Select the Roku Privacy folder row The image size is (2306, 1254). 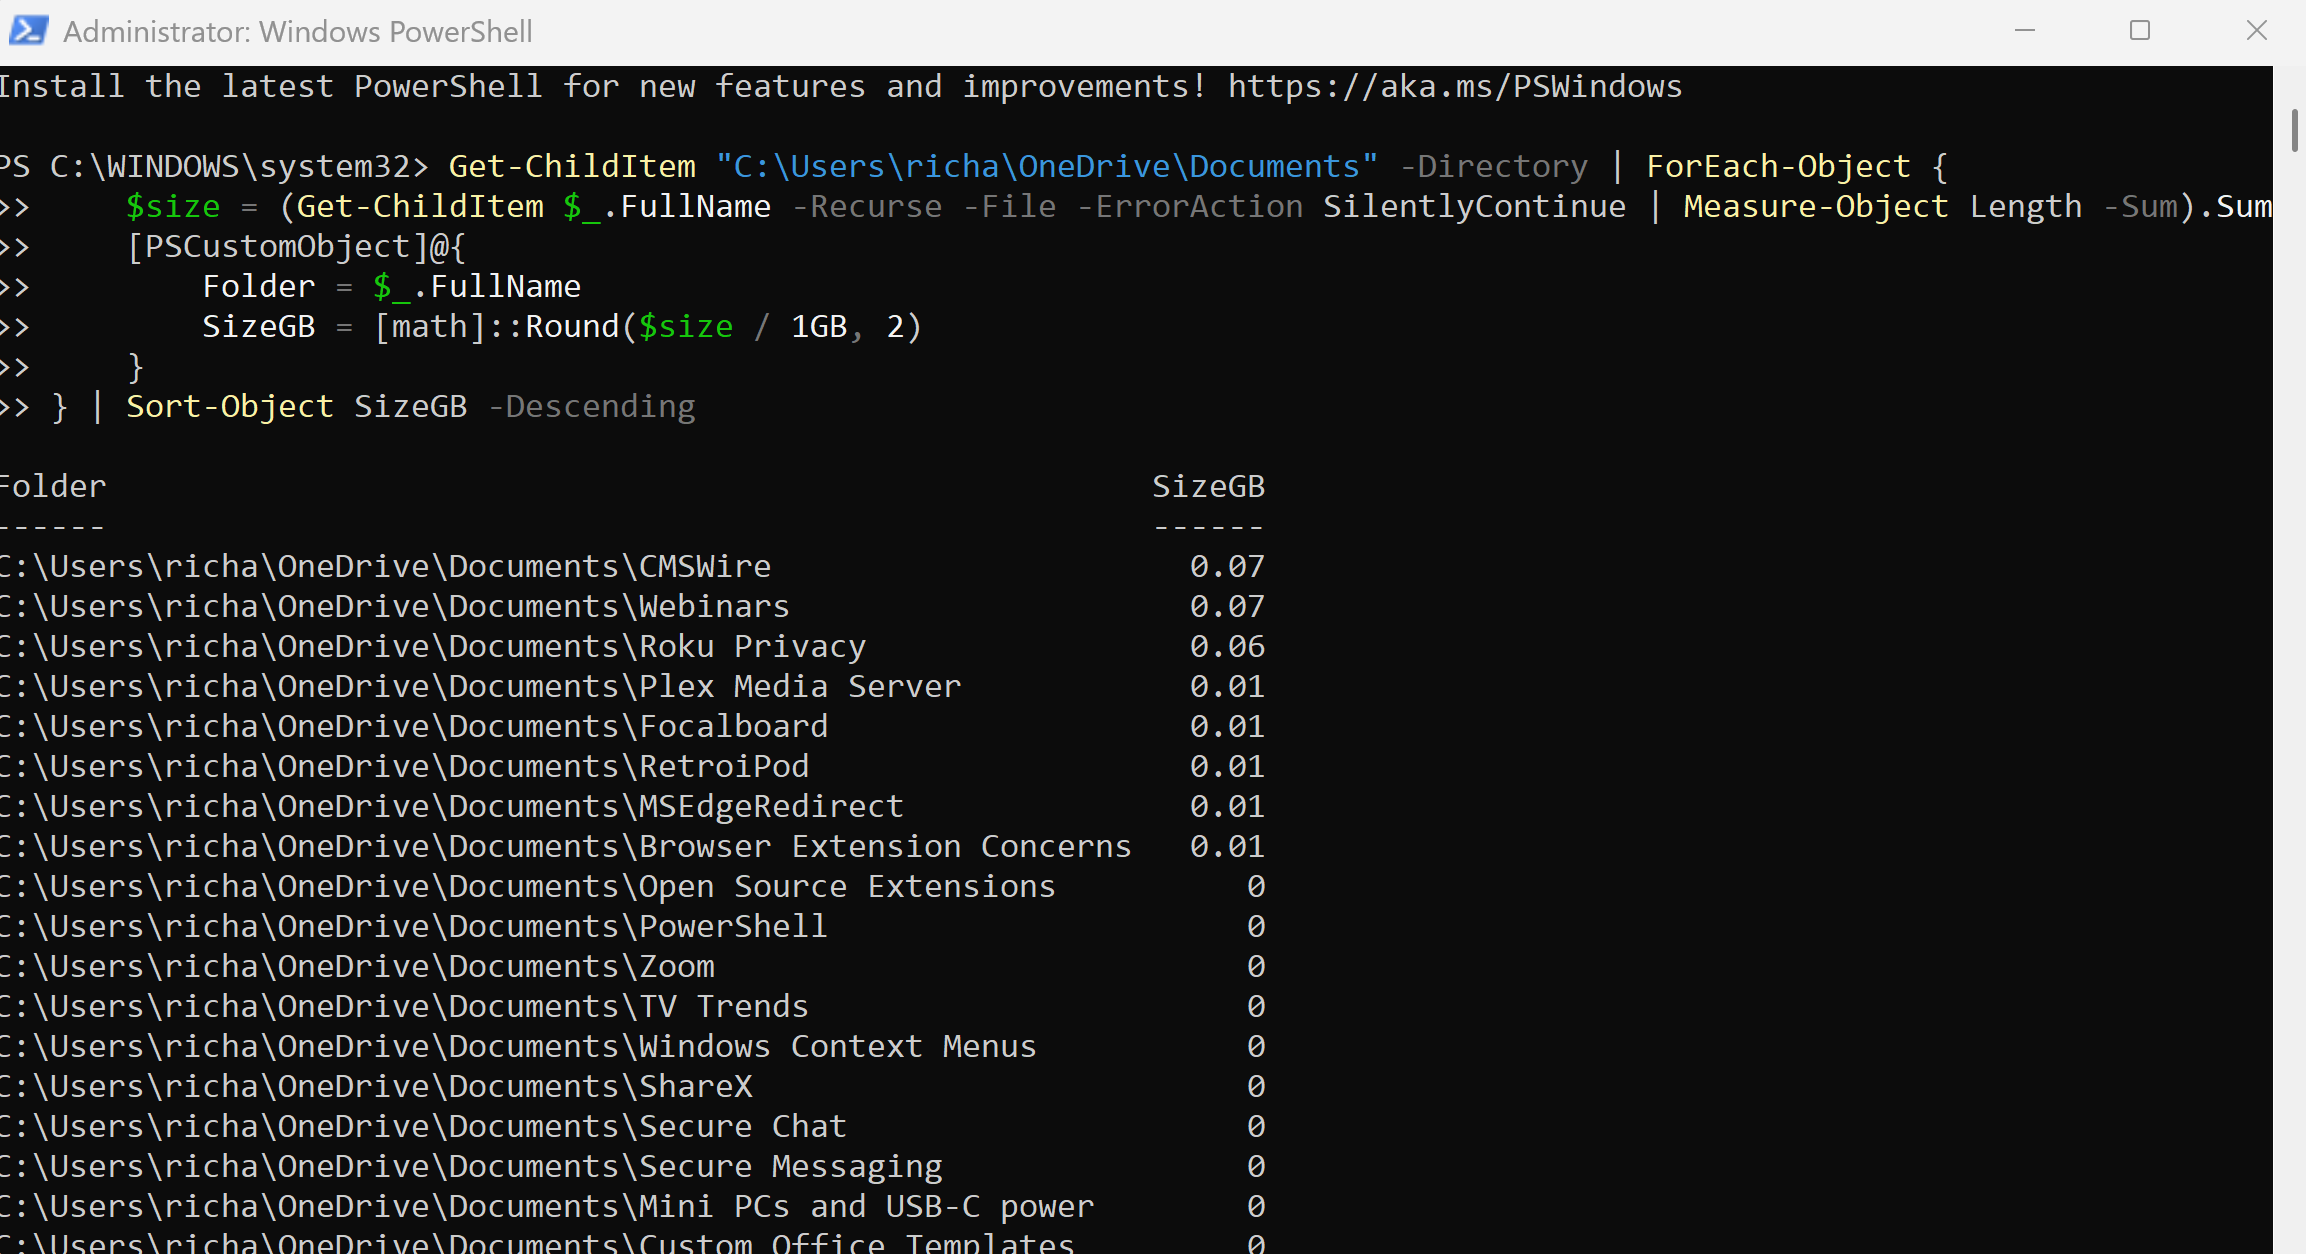(633, 647)
